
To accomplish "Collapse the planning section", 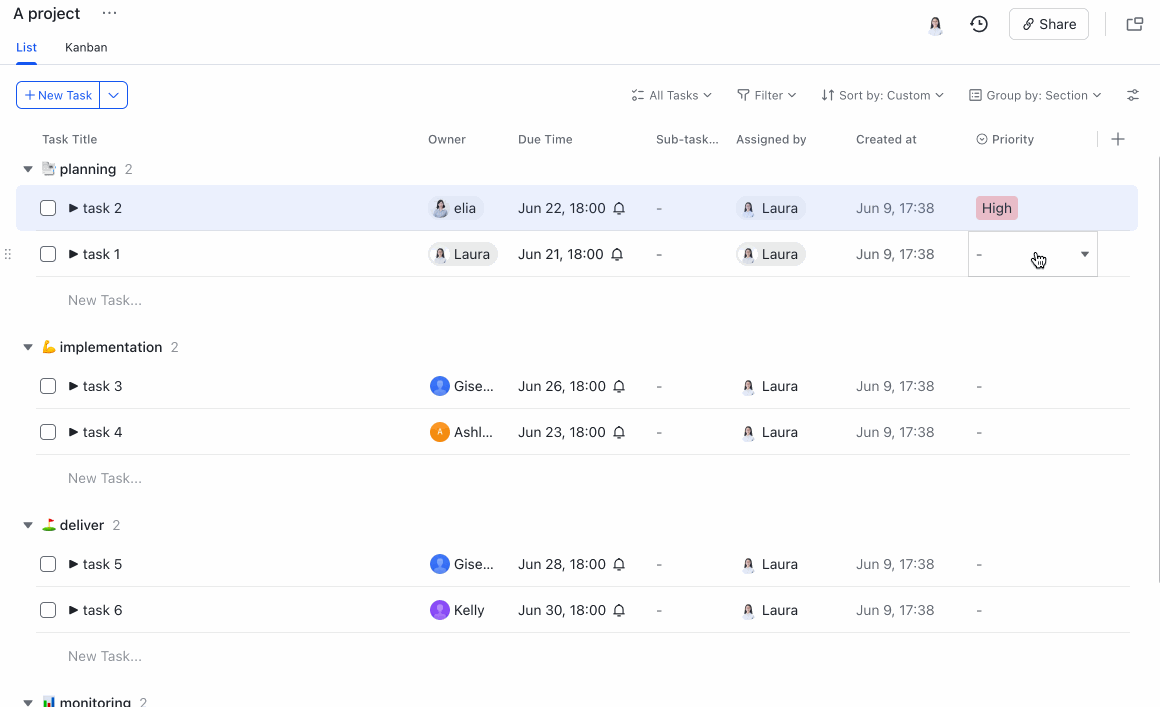I will [x=28, y=169].
